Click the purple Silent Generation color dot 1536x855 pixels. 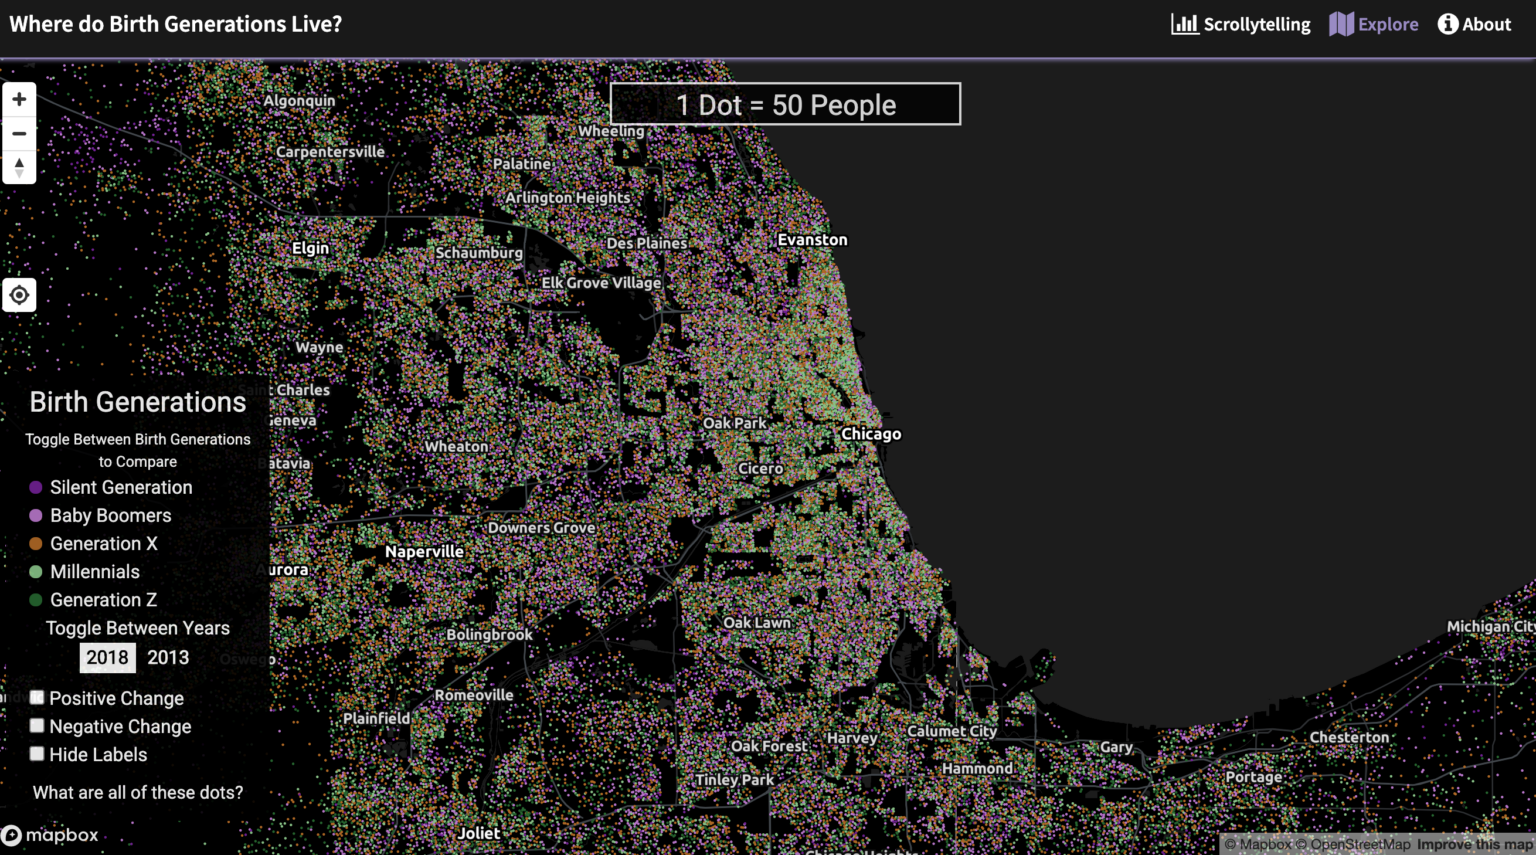tap(34, 487)
